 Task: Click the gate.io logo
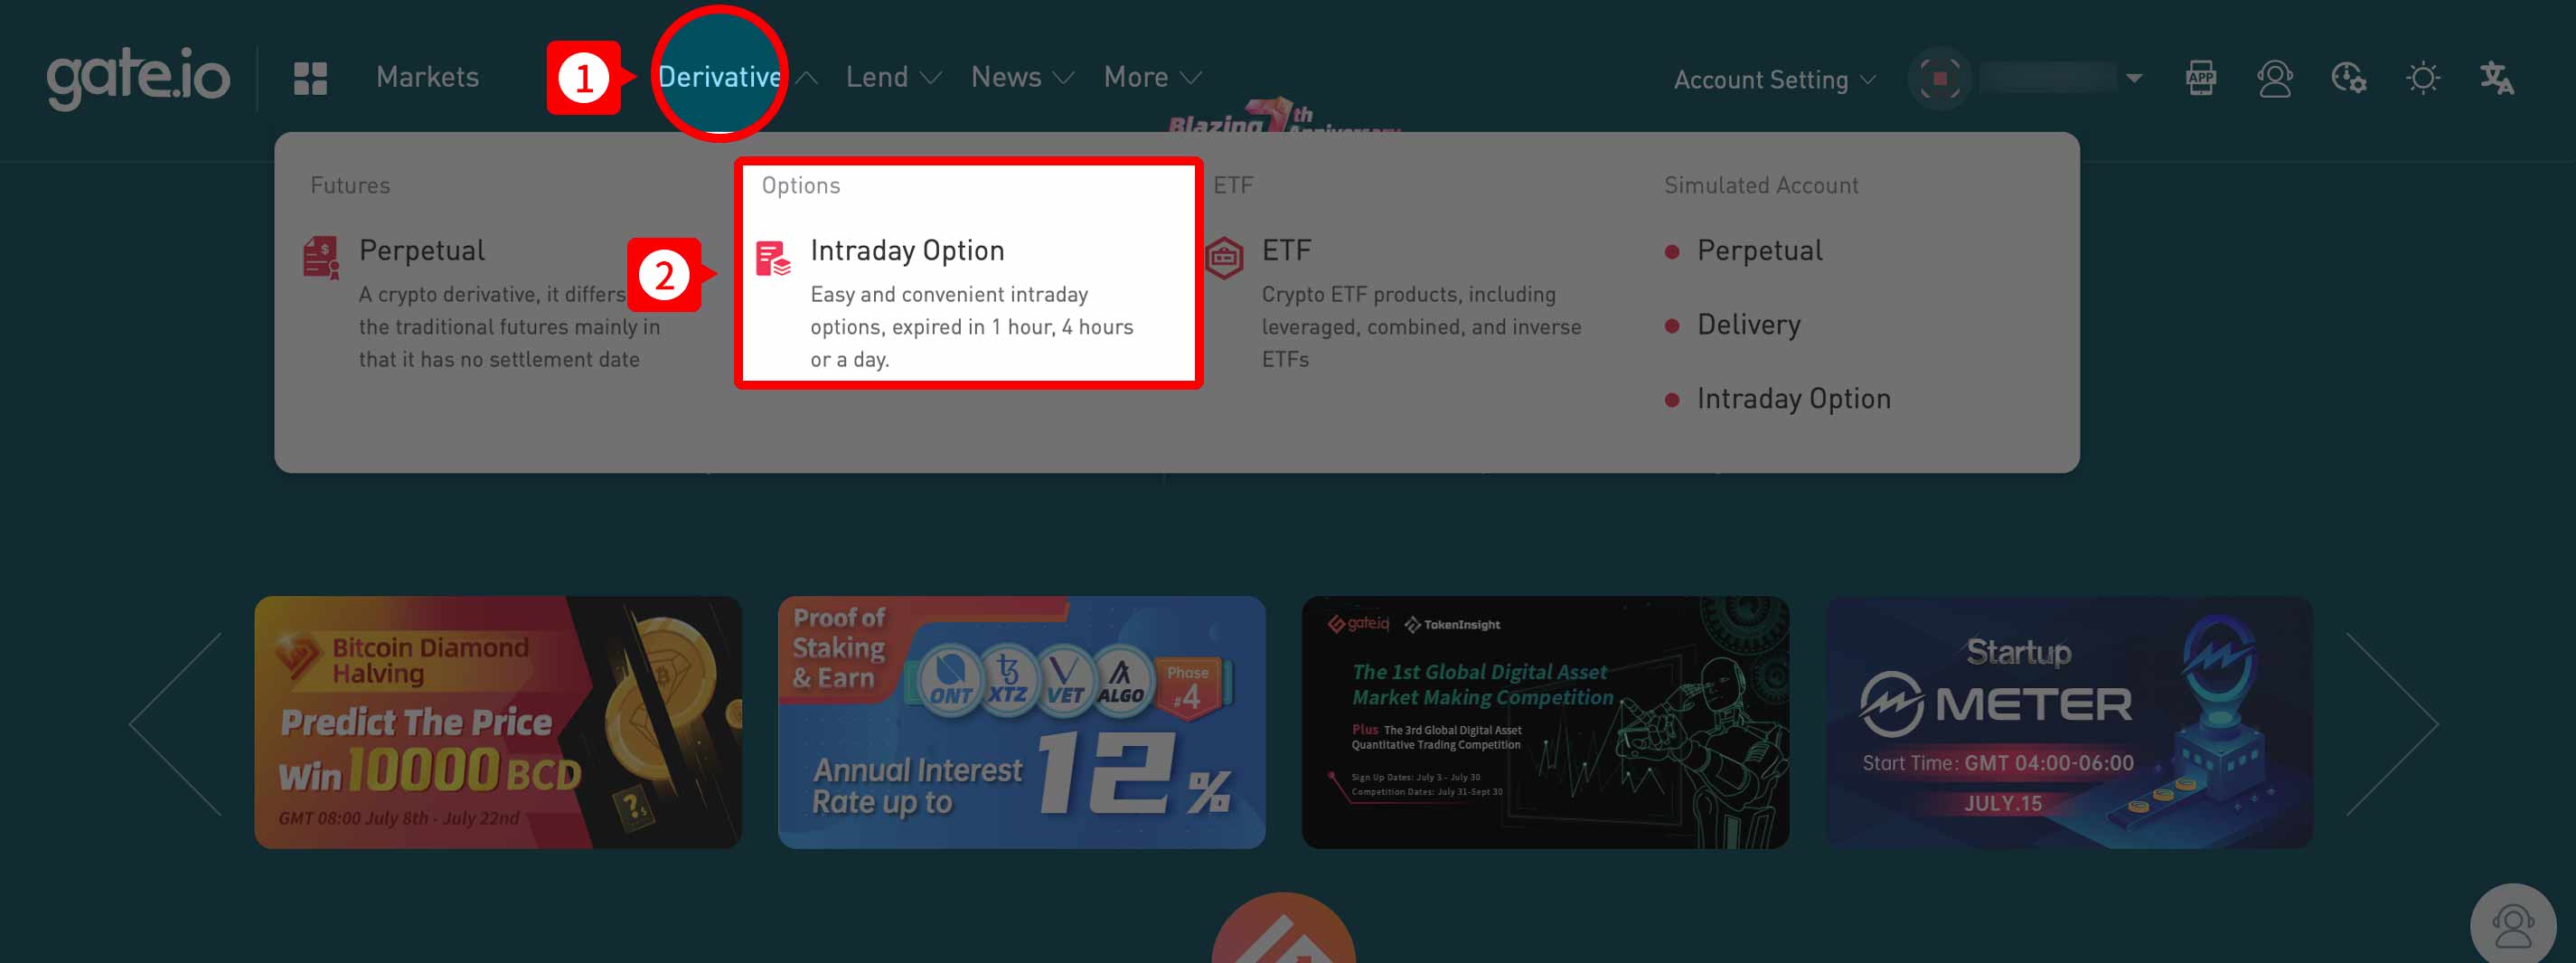(138, 78)
